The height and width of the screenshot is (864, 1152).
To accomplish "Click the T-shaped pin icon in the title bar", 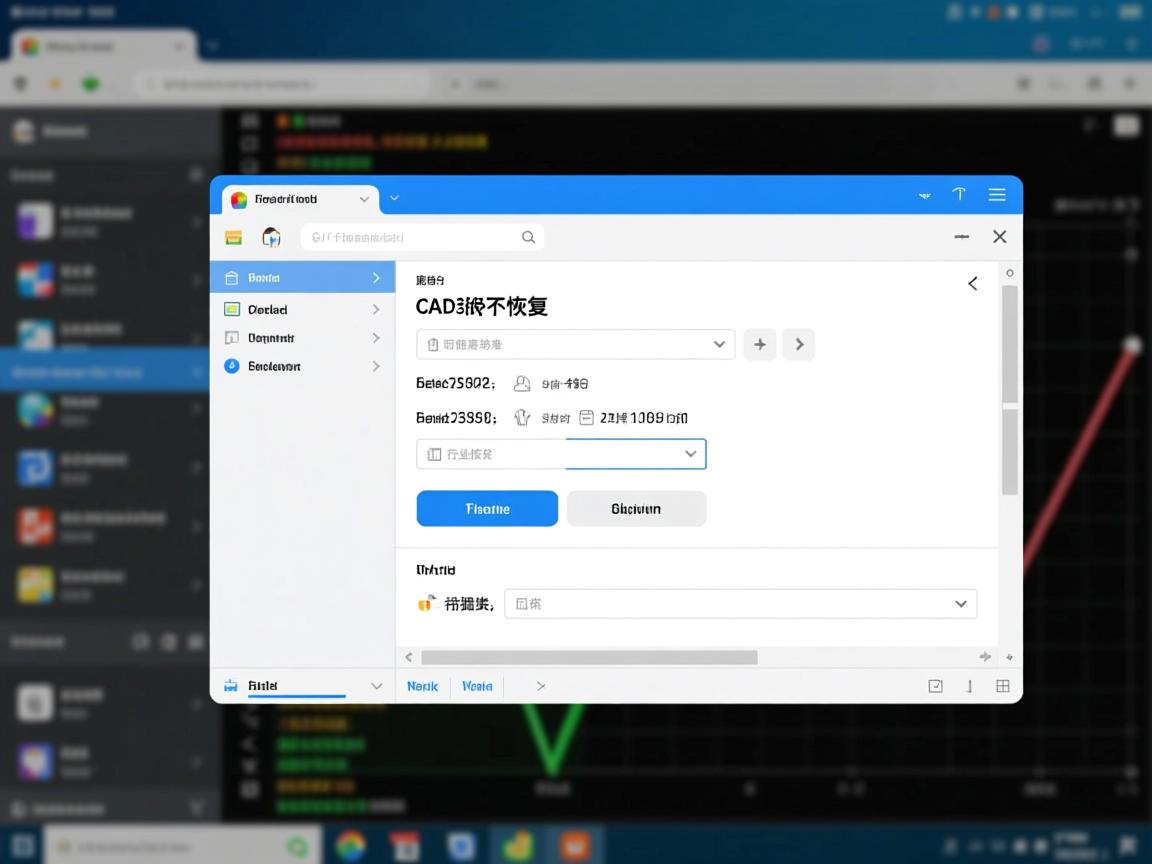I will click(x=959, y=195).
